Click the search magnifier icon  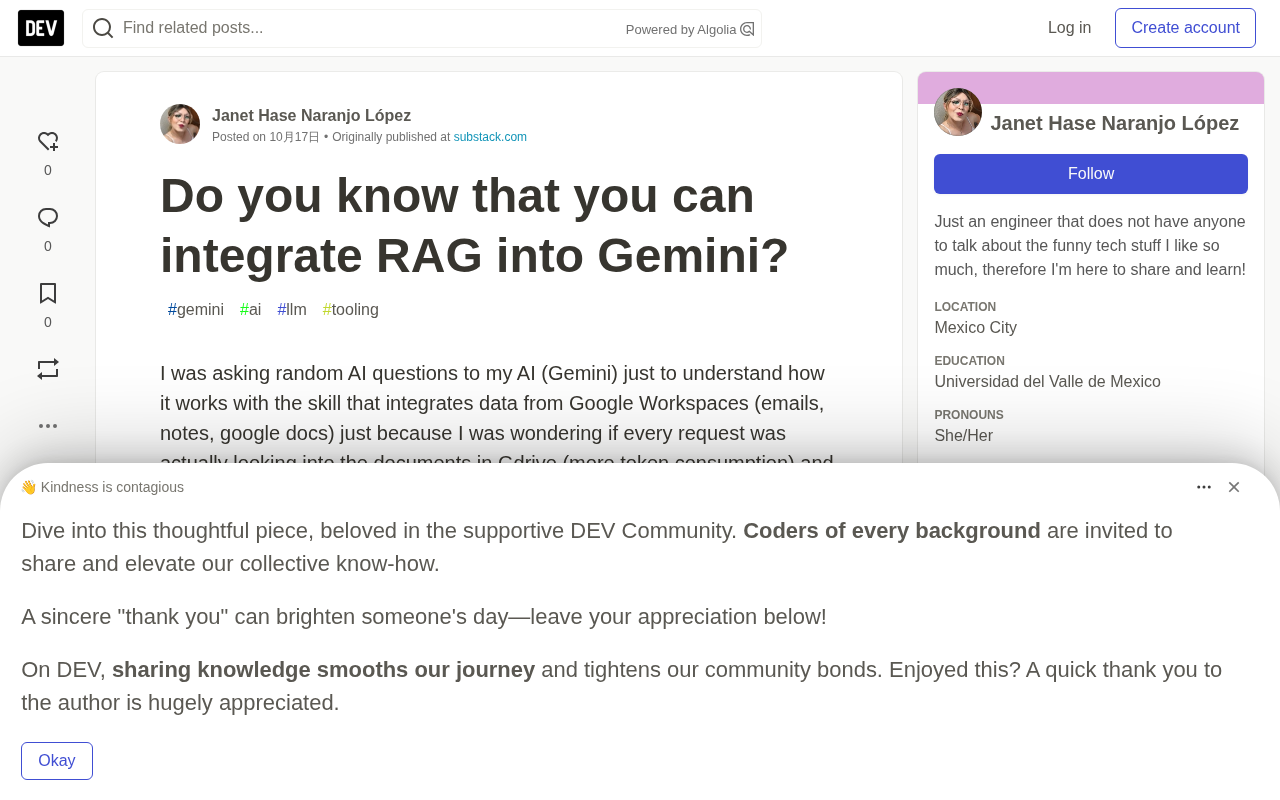pos(103,28)
